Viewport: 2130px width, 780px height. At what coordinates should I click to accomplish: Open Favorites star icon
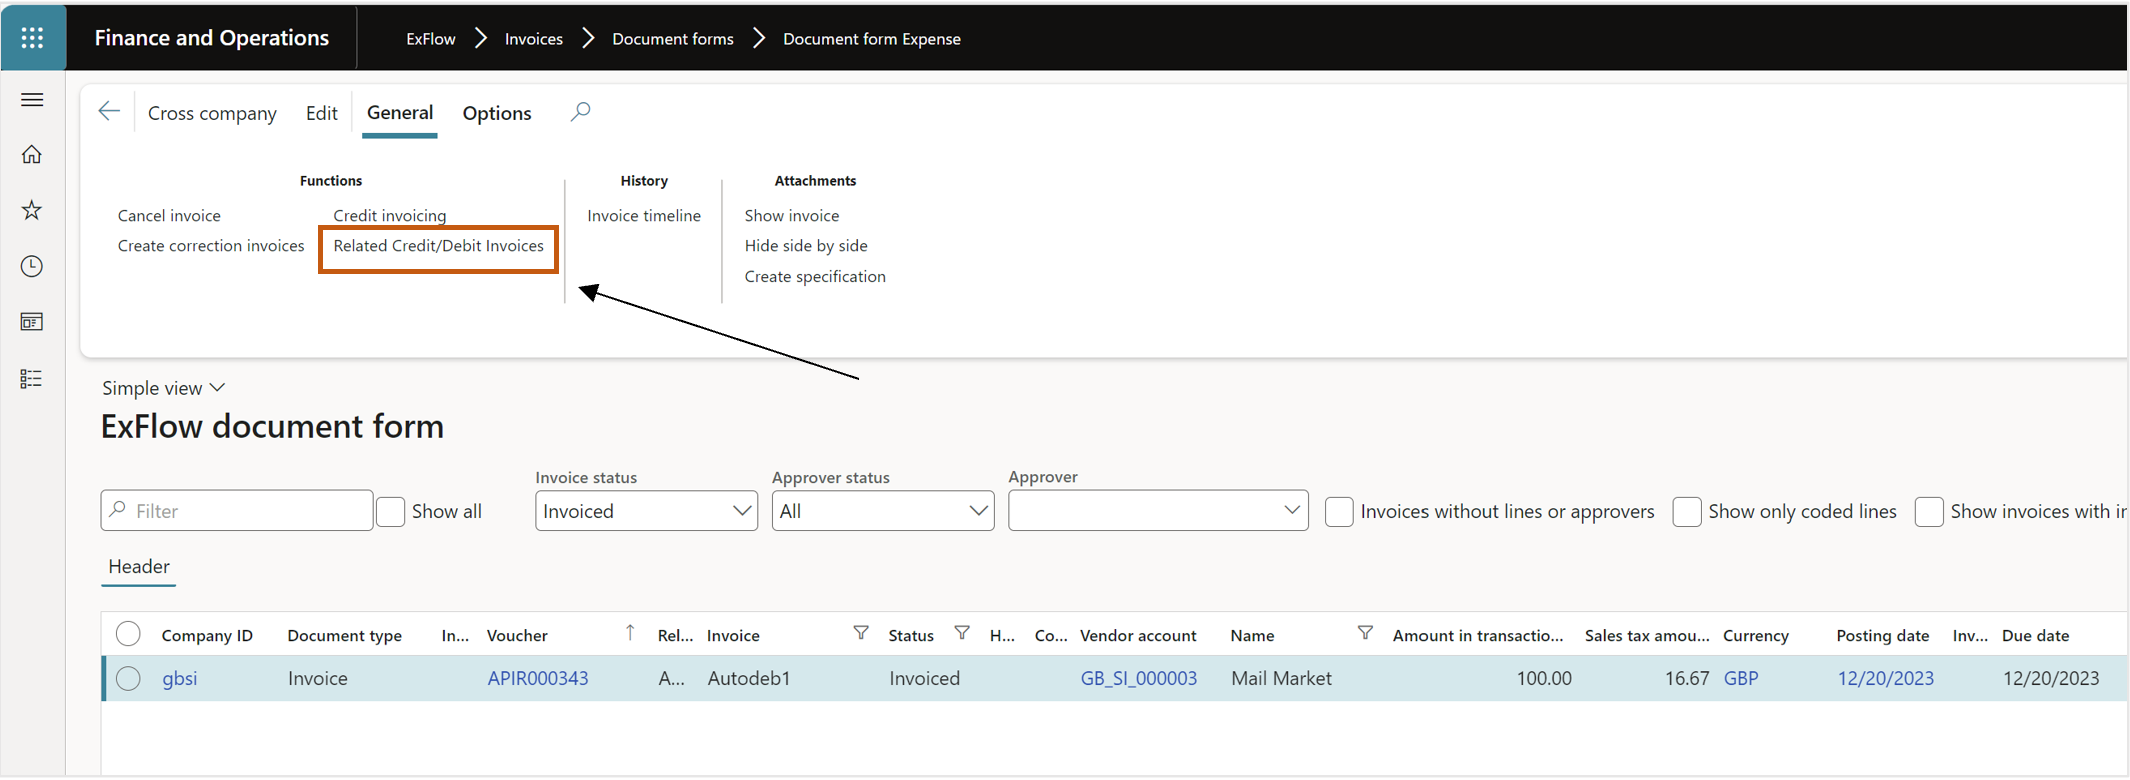coord(32,210)
